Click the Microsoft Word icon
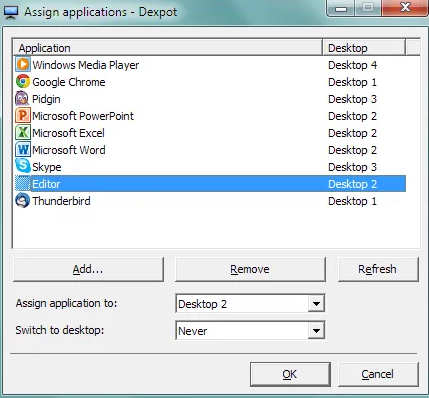Image resolution: width=429 pixels, height=398 pixels. pyautogui.click(x=23, y=150)
